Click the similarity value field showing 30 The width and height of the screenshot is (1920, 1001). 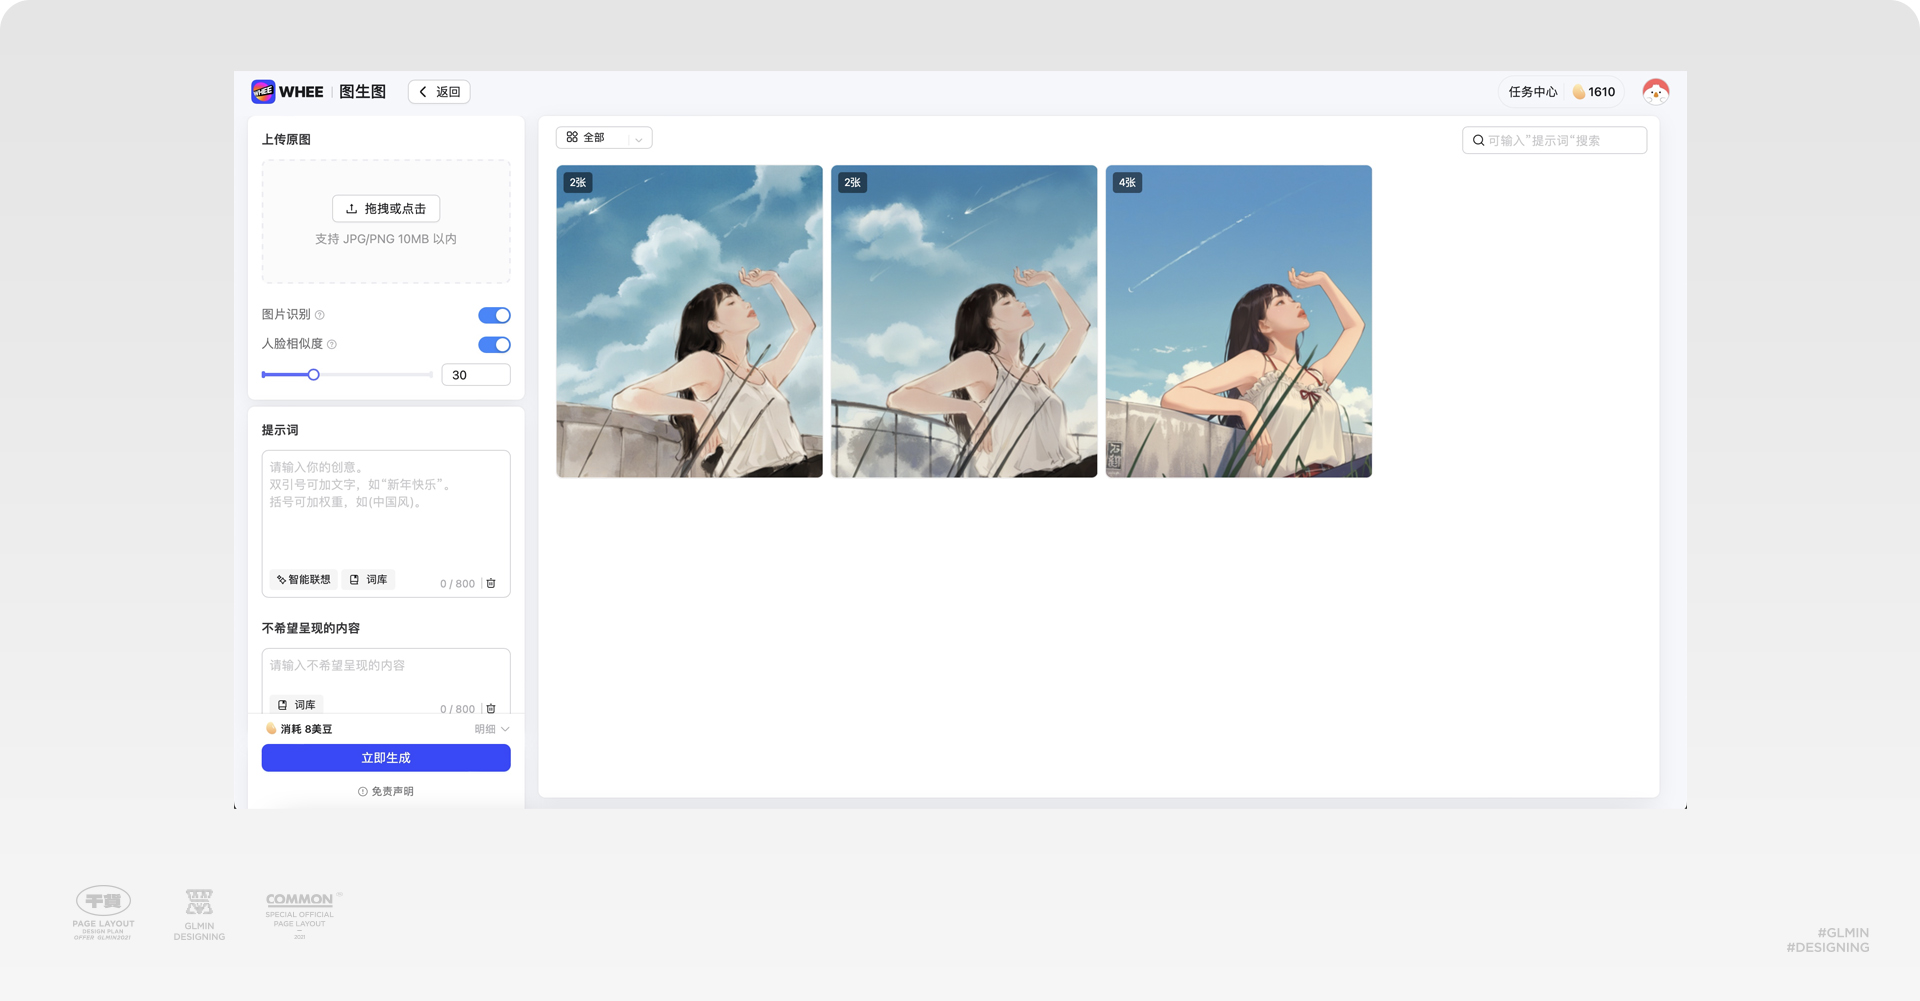coord(476,375)
